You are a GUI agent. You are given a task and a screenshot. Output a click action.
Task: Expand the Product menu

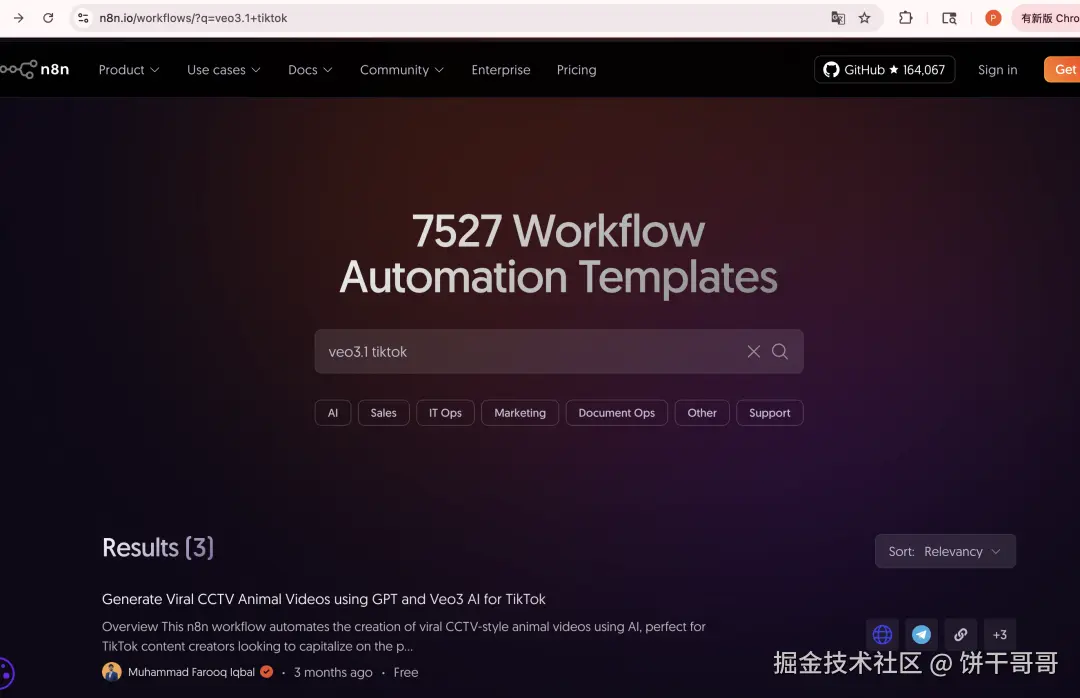[129, 70]
